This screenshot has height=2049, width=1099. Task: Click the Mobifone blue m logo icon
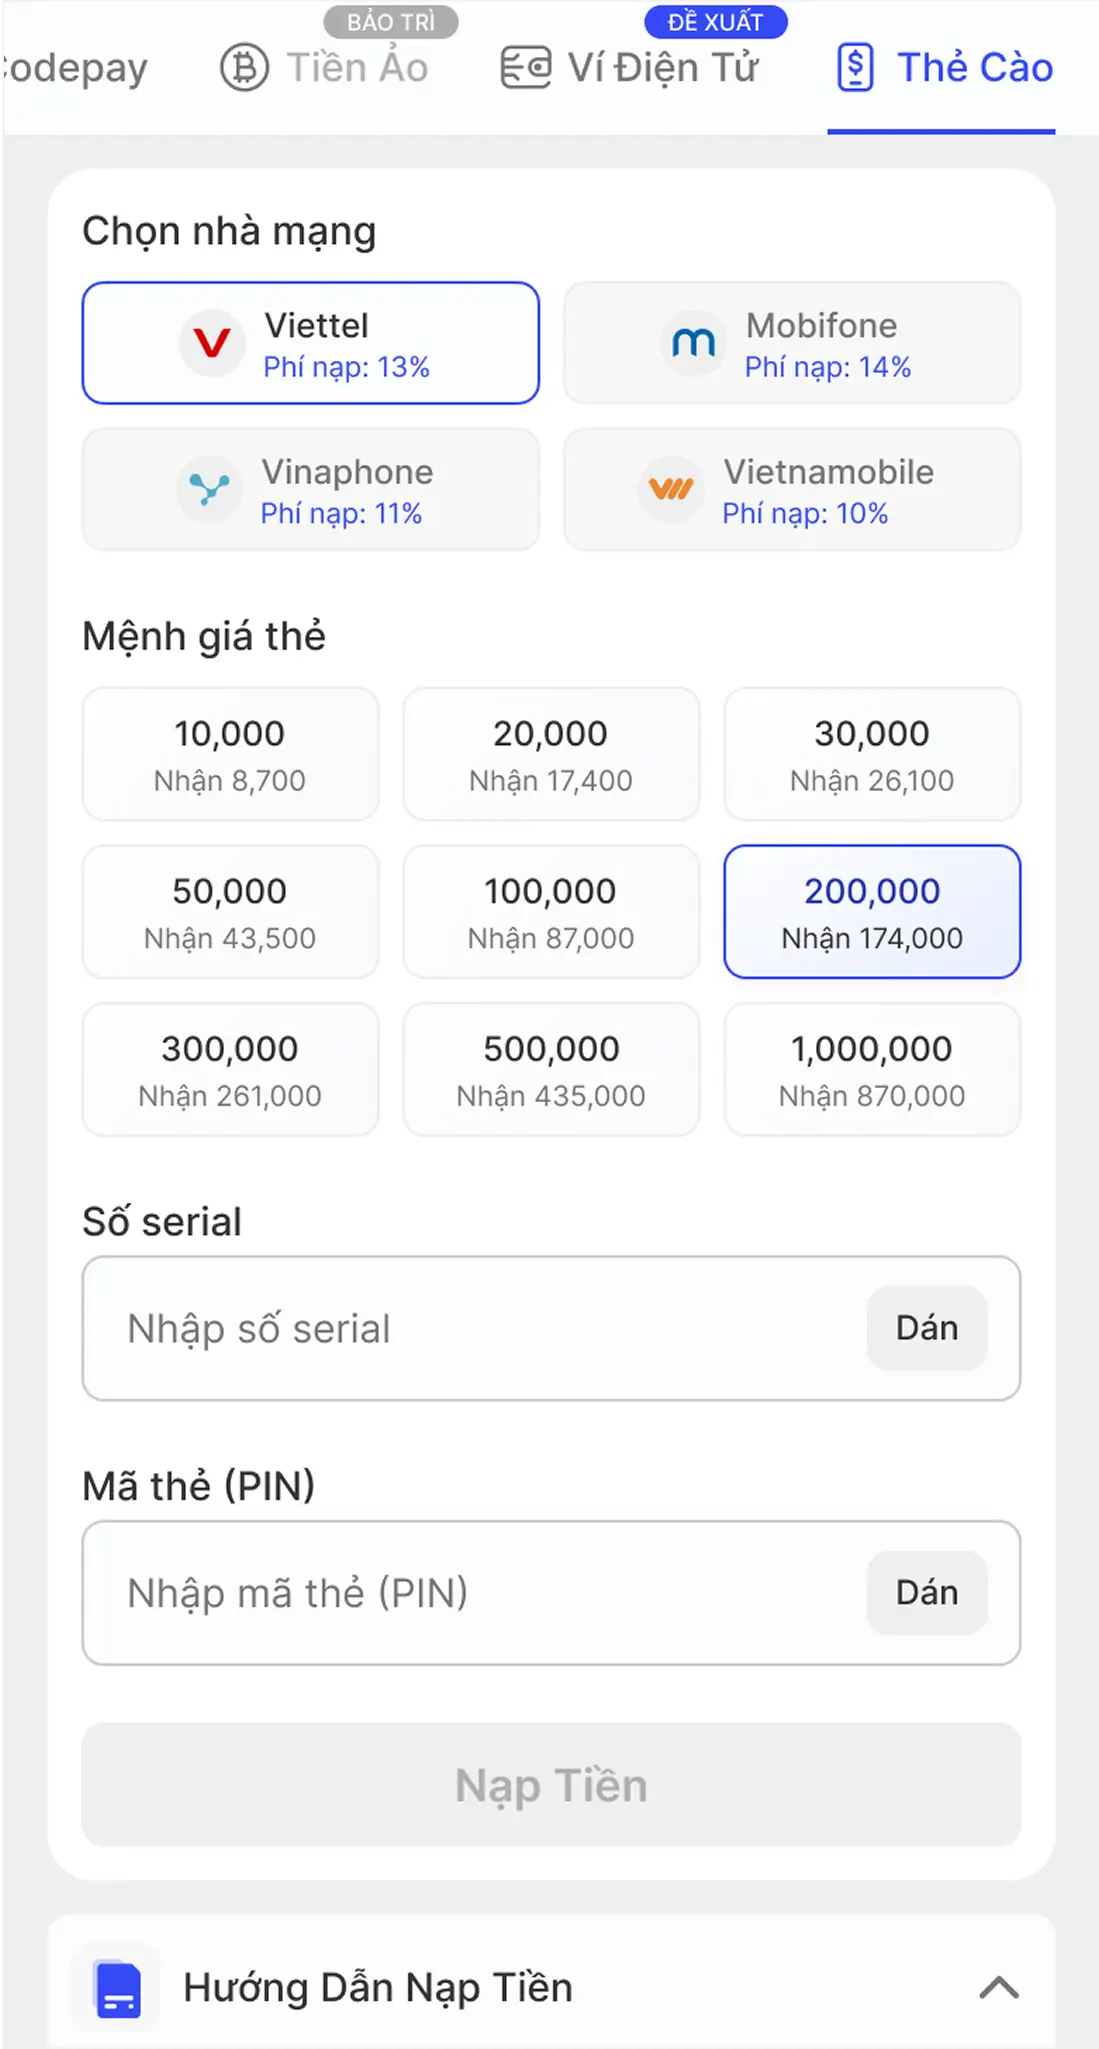click(x=693, y=344)
